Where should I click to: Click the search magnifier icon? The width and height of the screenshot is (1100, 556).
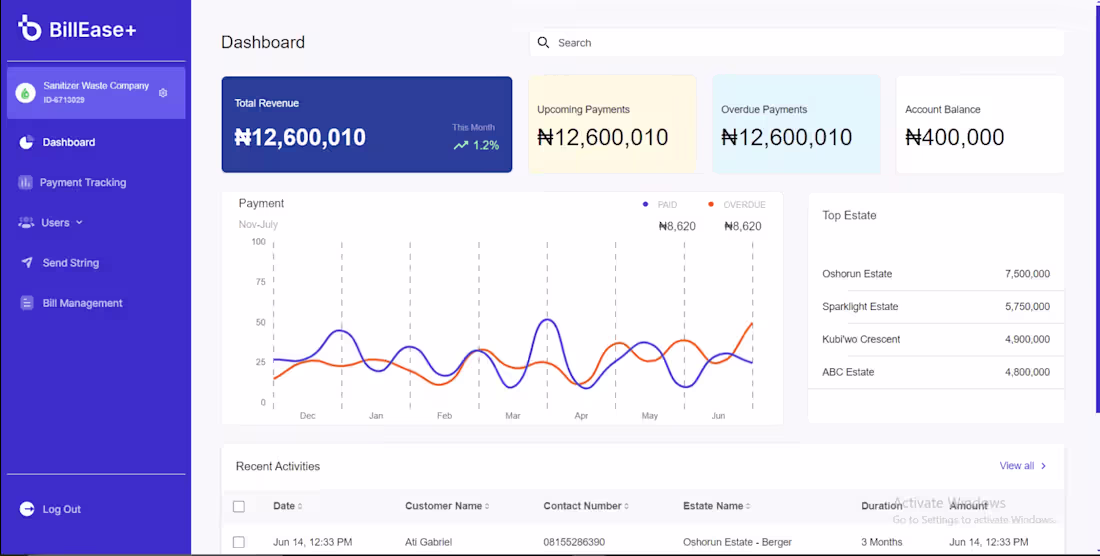tap(544, 43)
